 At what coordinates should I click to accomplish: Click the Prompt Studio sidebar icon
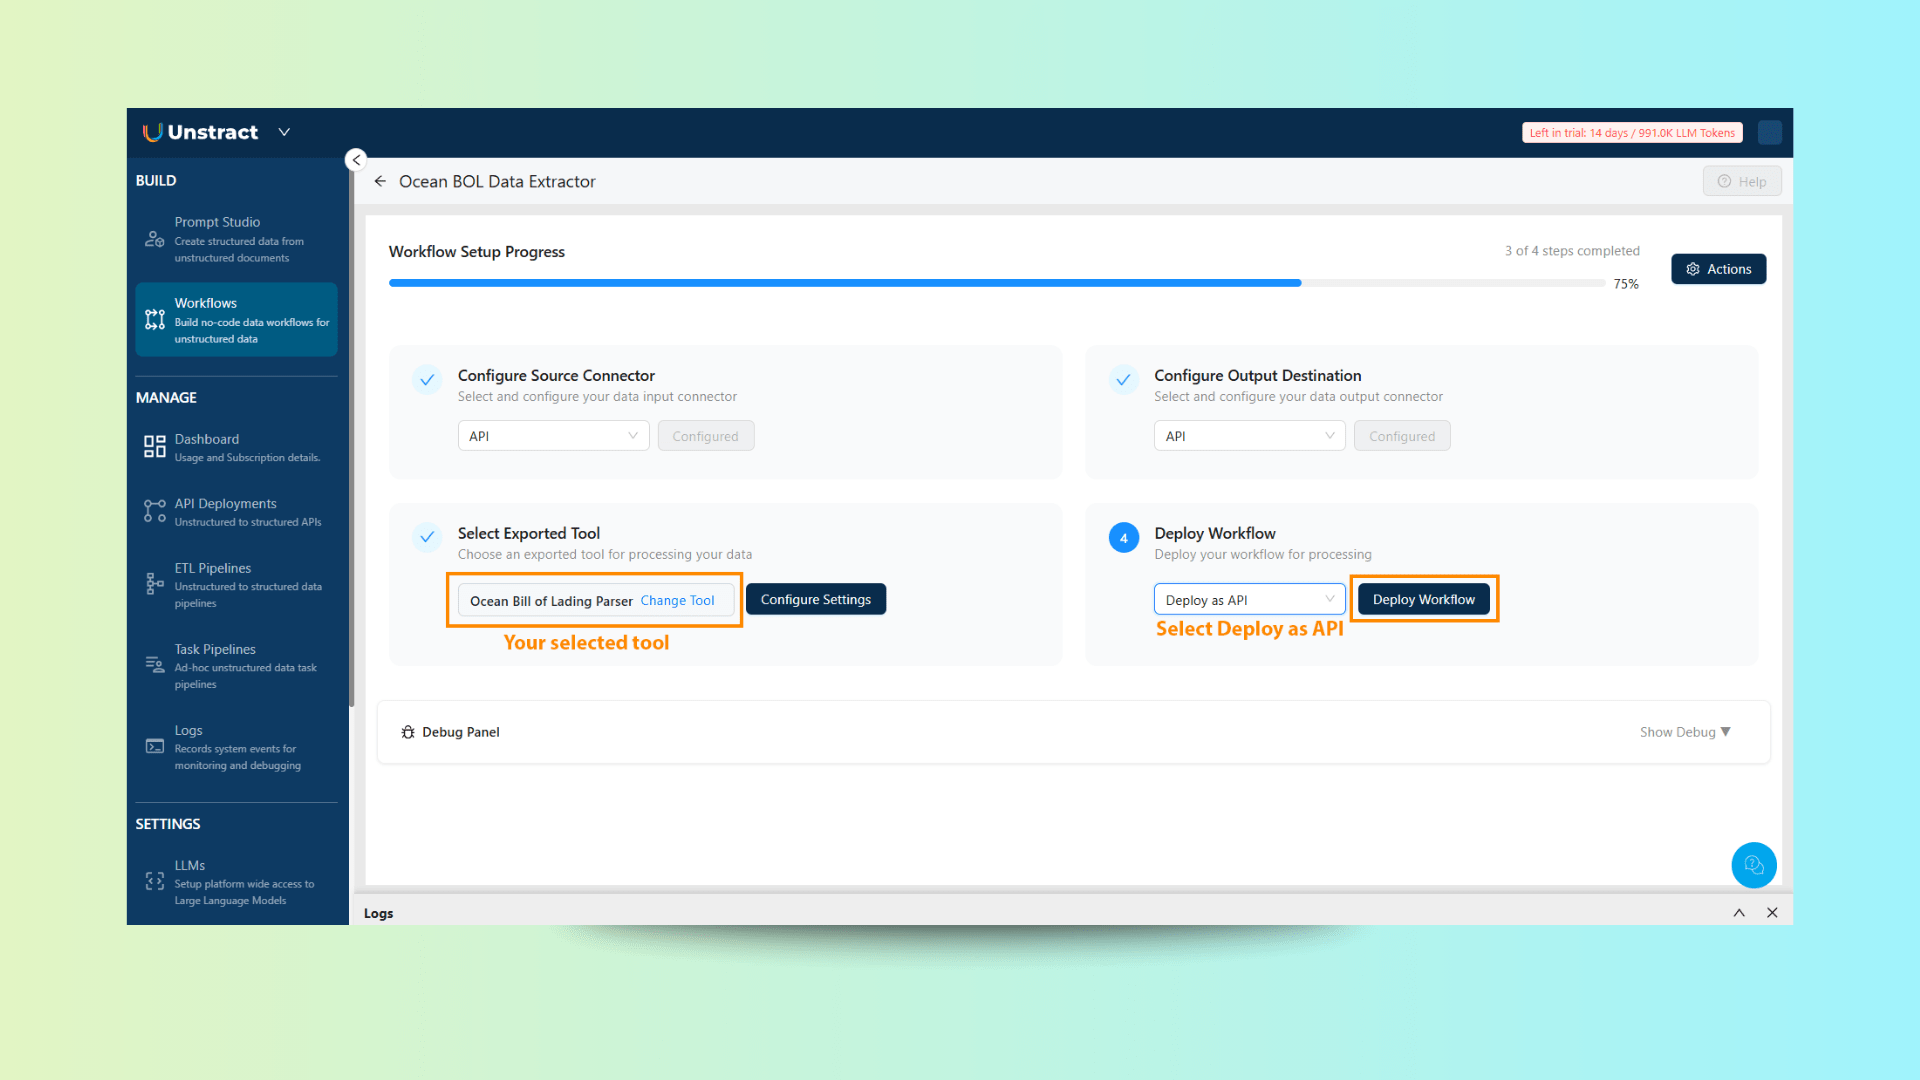click(154, 239)
